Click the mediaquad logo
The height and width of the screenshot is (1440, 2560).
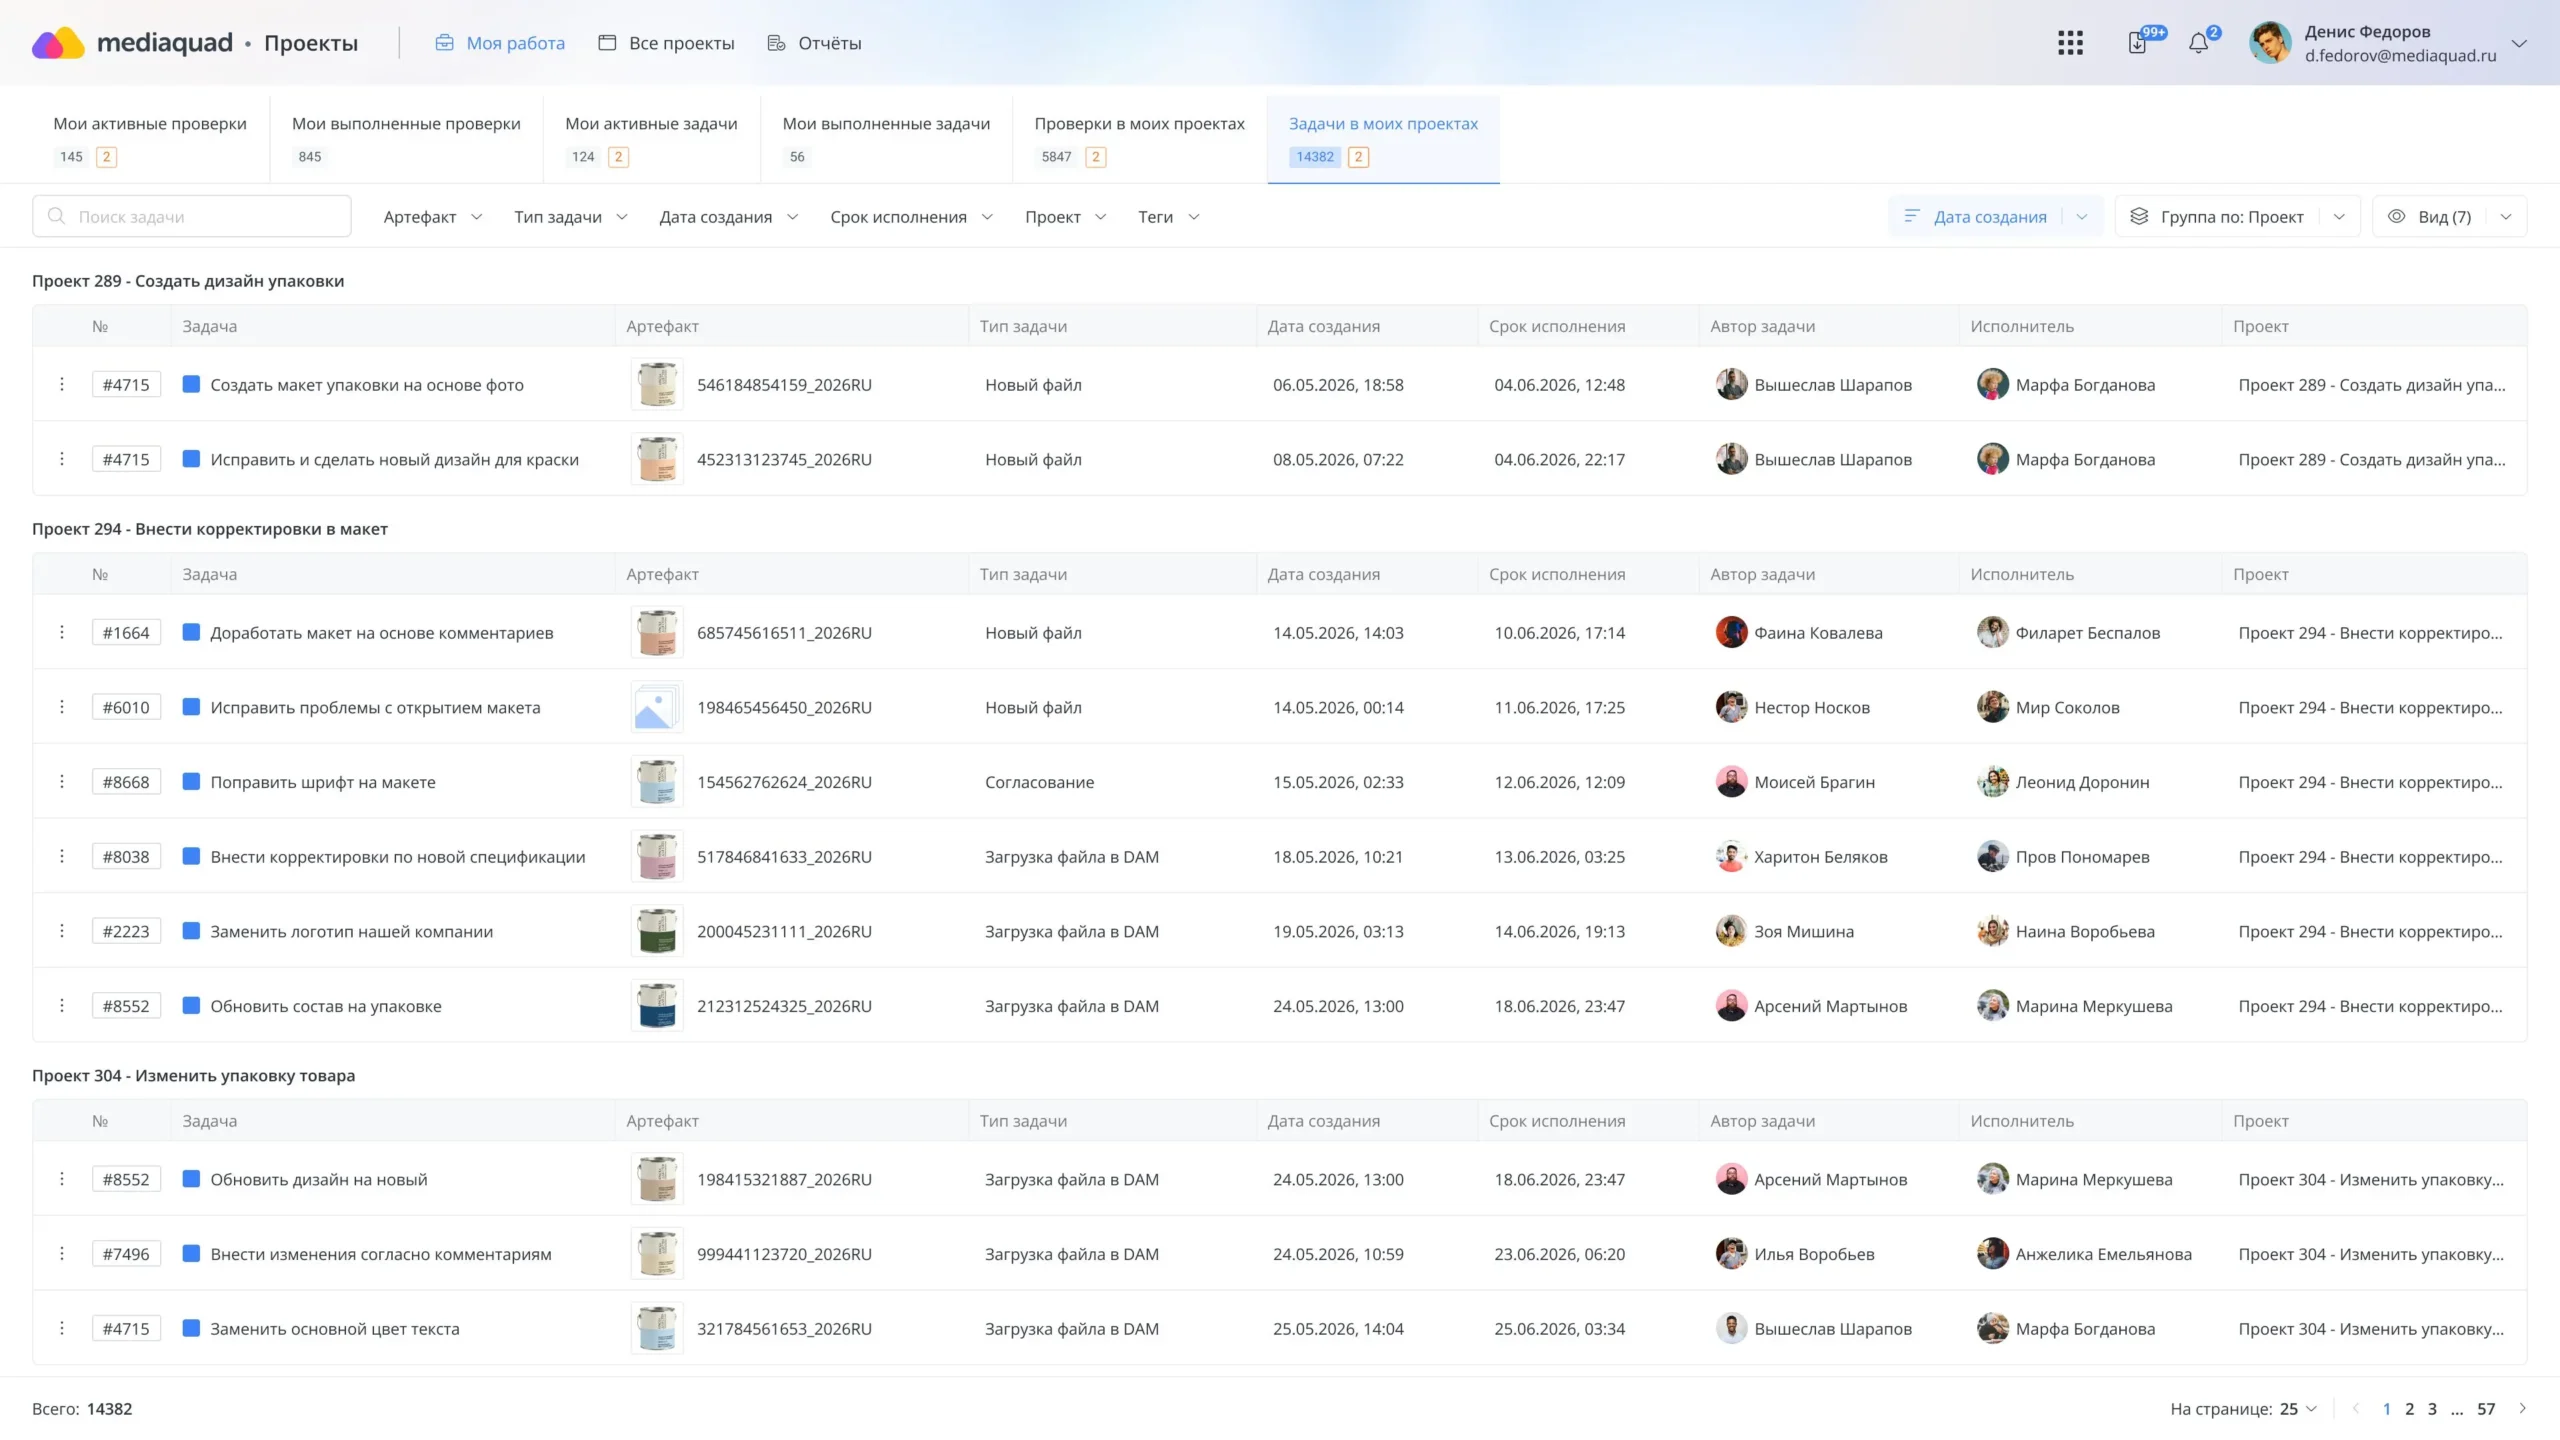click(x=131, y=43)
